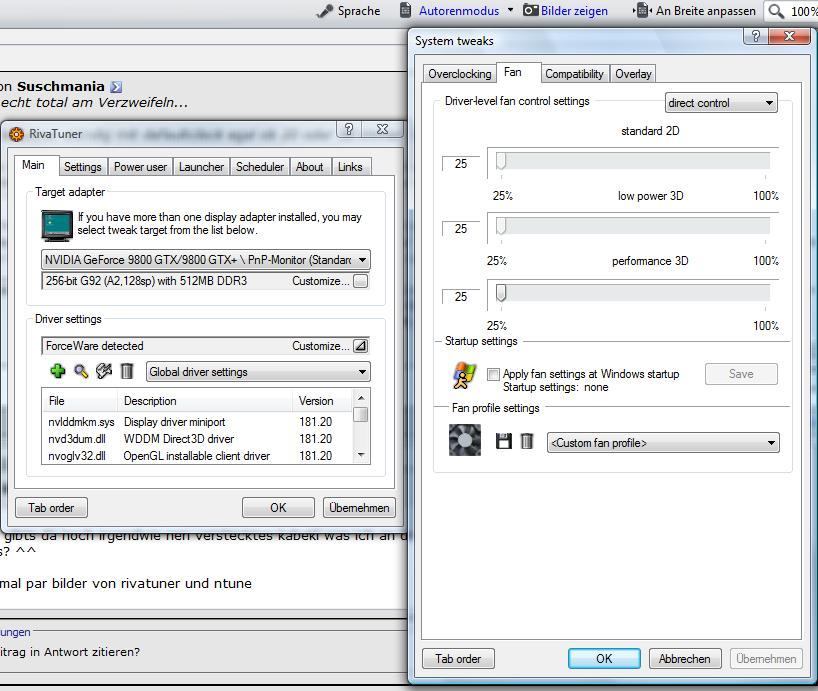Click the Bilder zeigen camera icon

coord(530,10)
